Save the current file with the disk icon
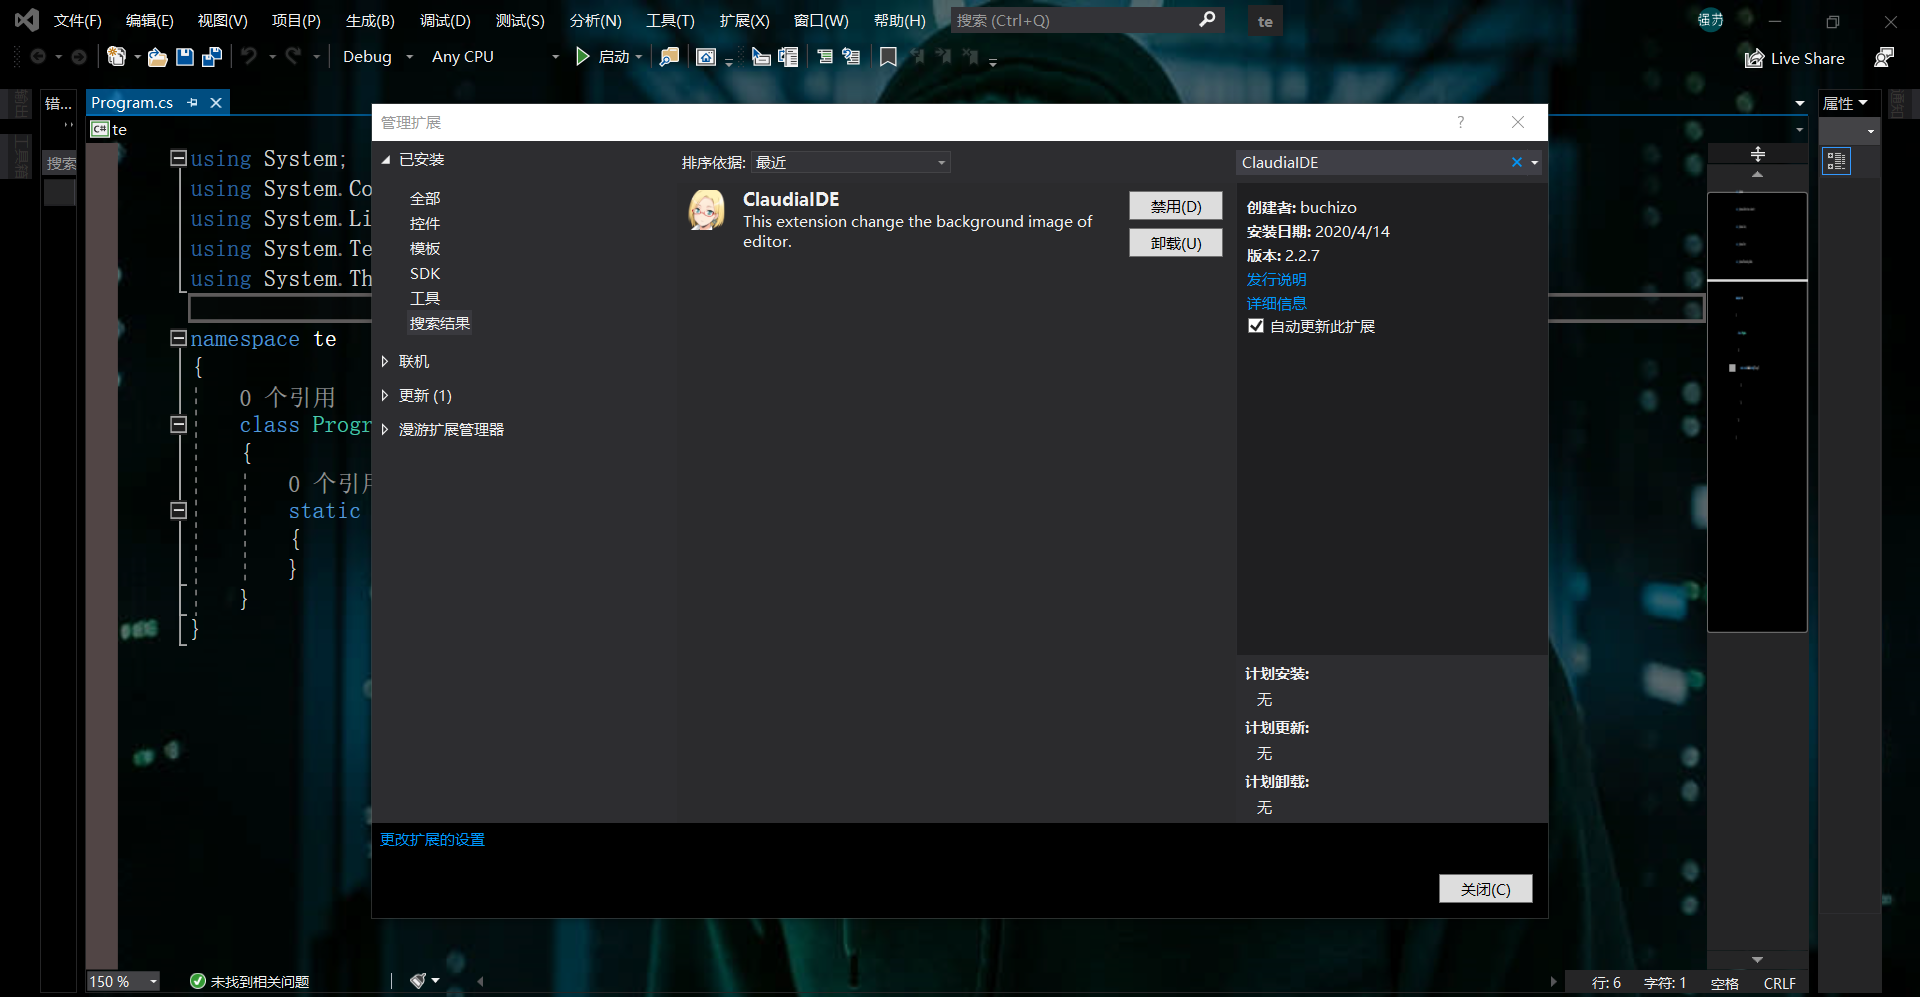The height and width of the screenshot is (997, 1920). click(185, 57)
